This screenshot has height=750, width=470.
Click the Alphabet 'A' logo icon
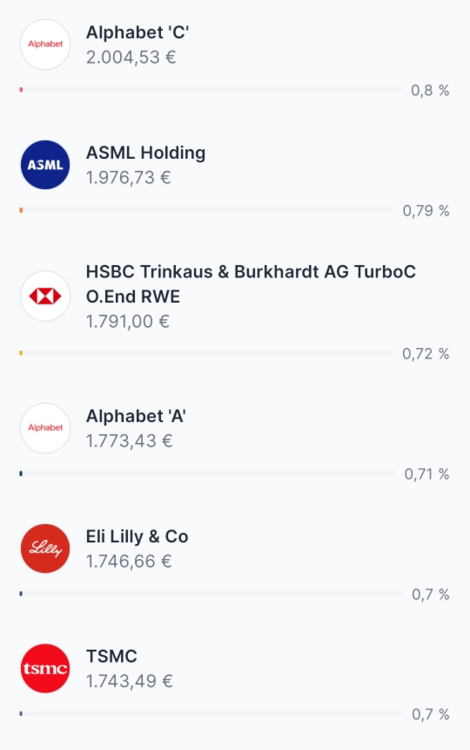pyautogui.click(x=45, y=428)
